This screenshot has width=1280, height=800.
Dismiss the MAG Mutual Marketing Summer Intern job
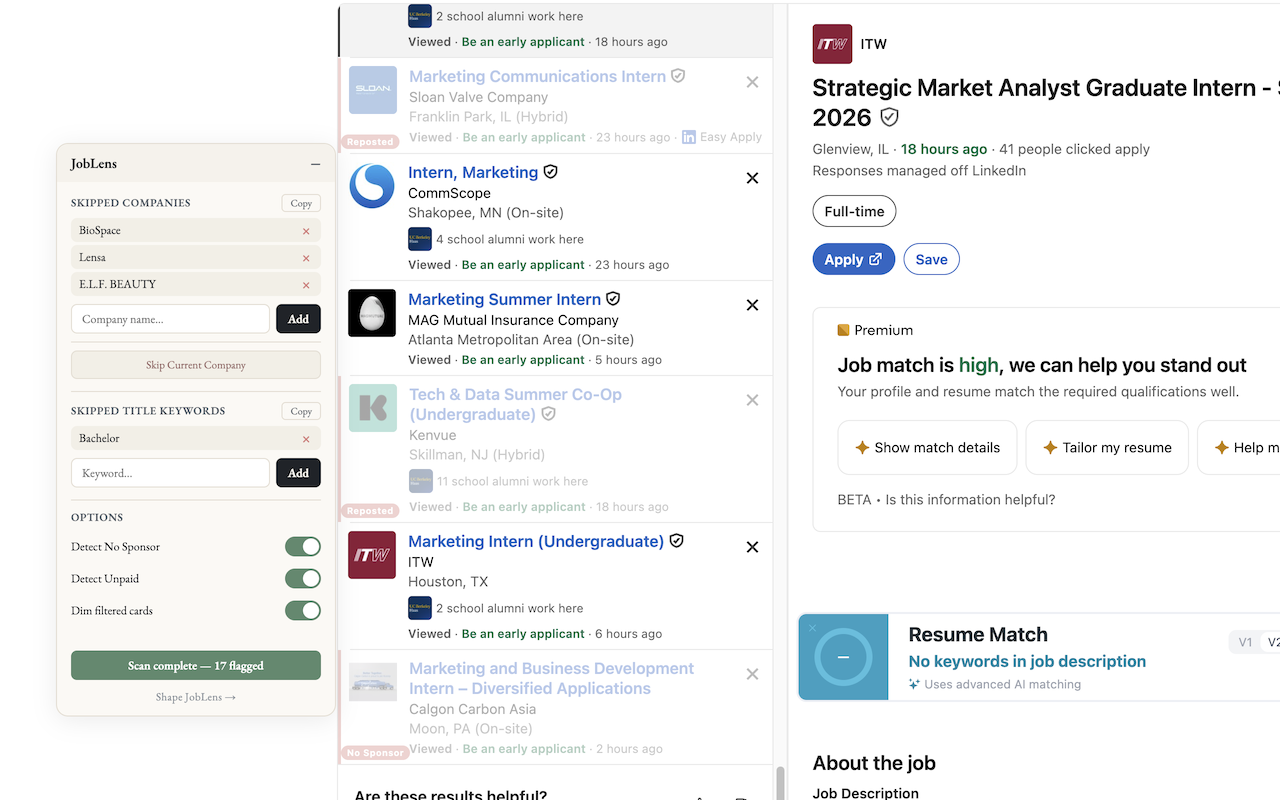(752, 305)
